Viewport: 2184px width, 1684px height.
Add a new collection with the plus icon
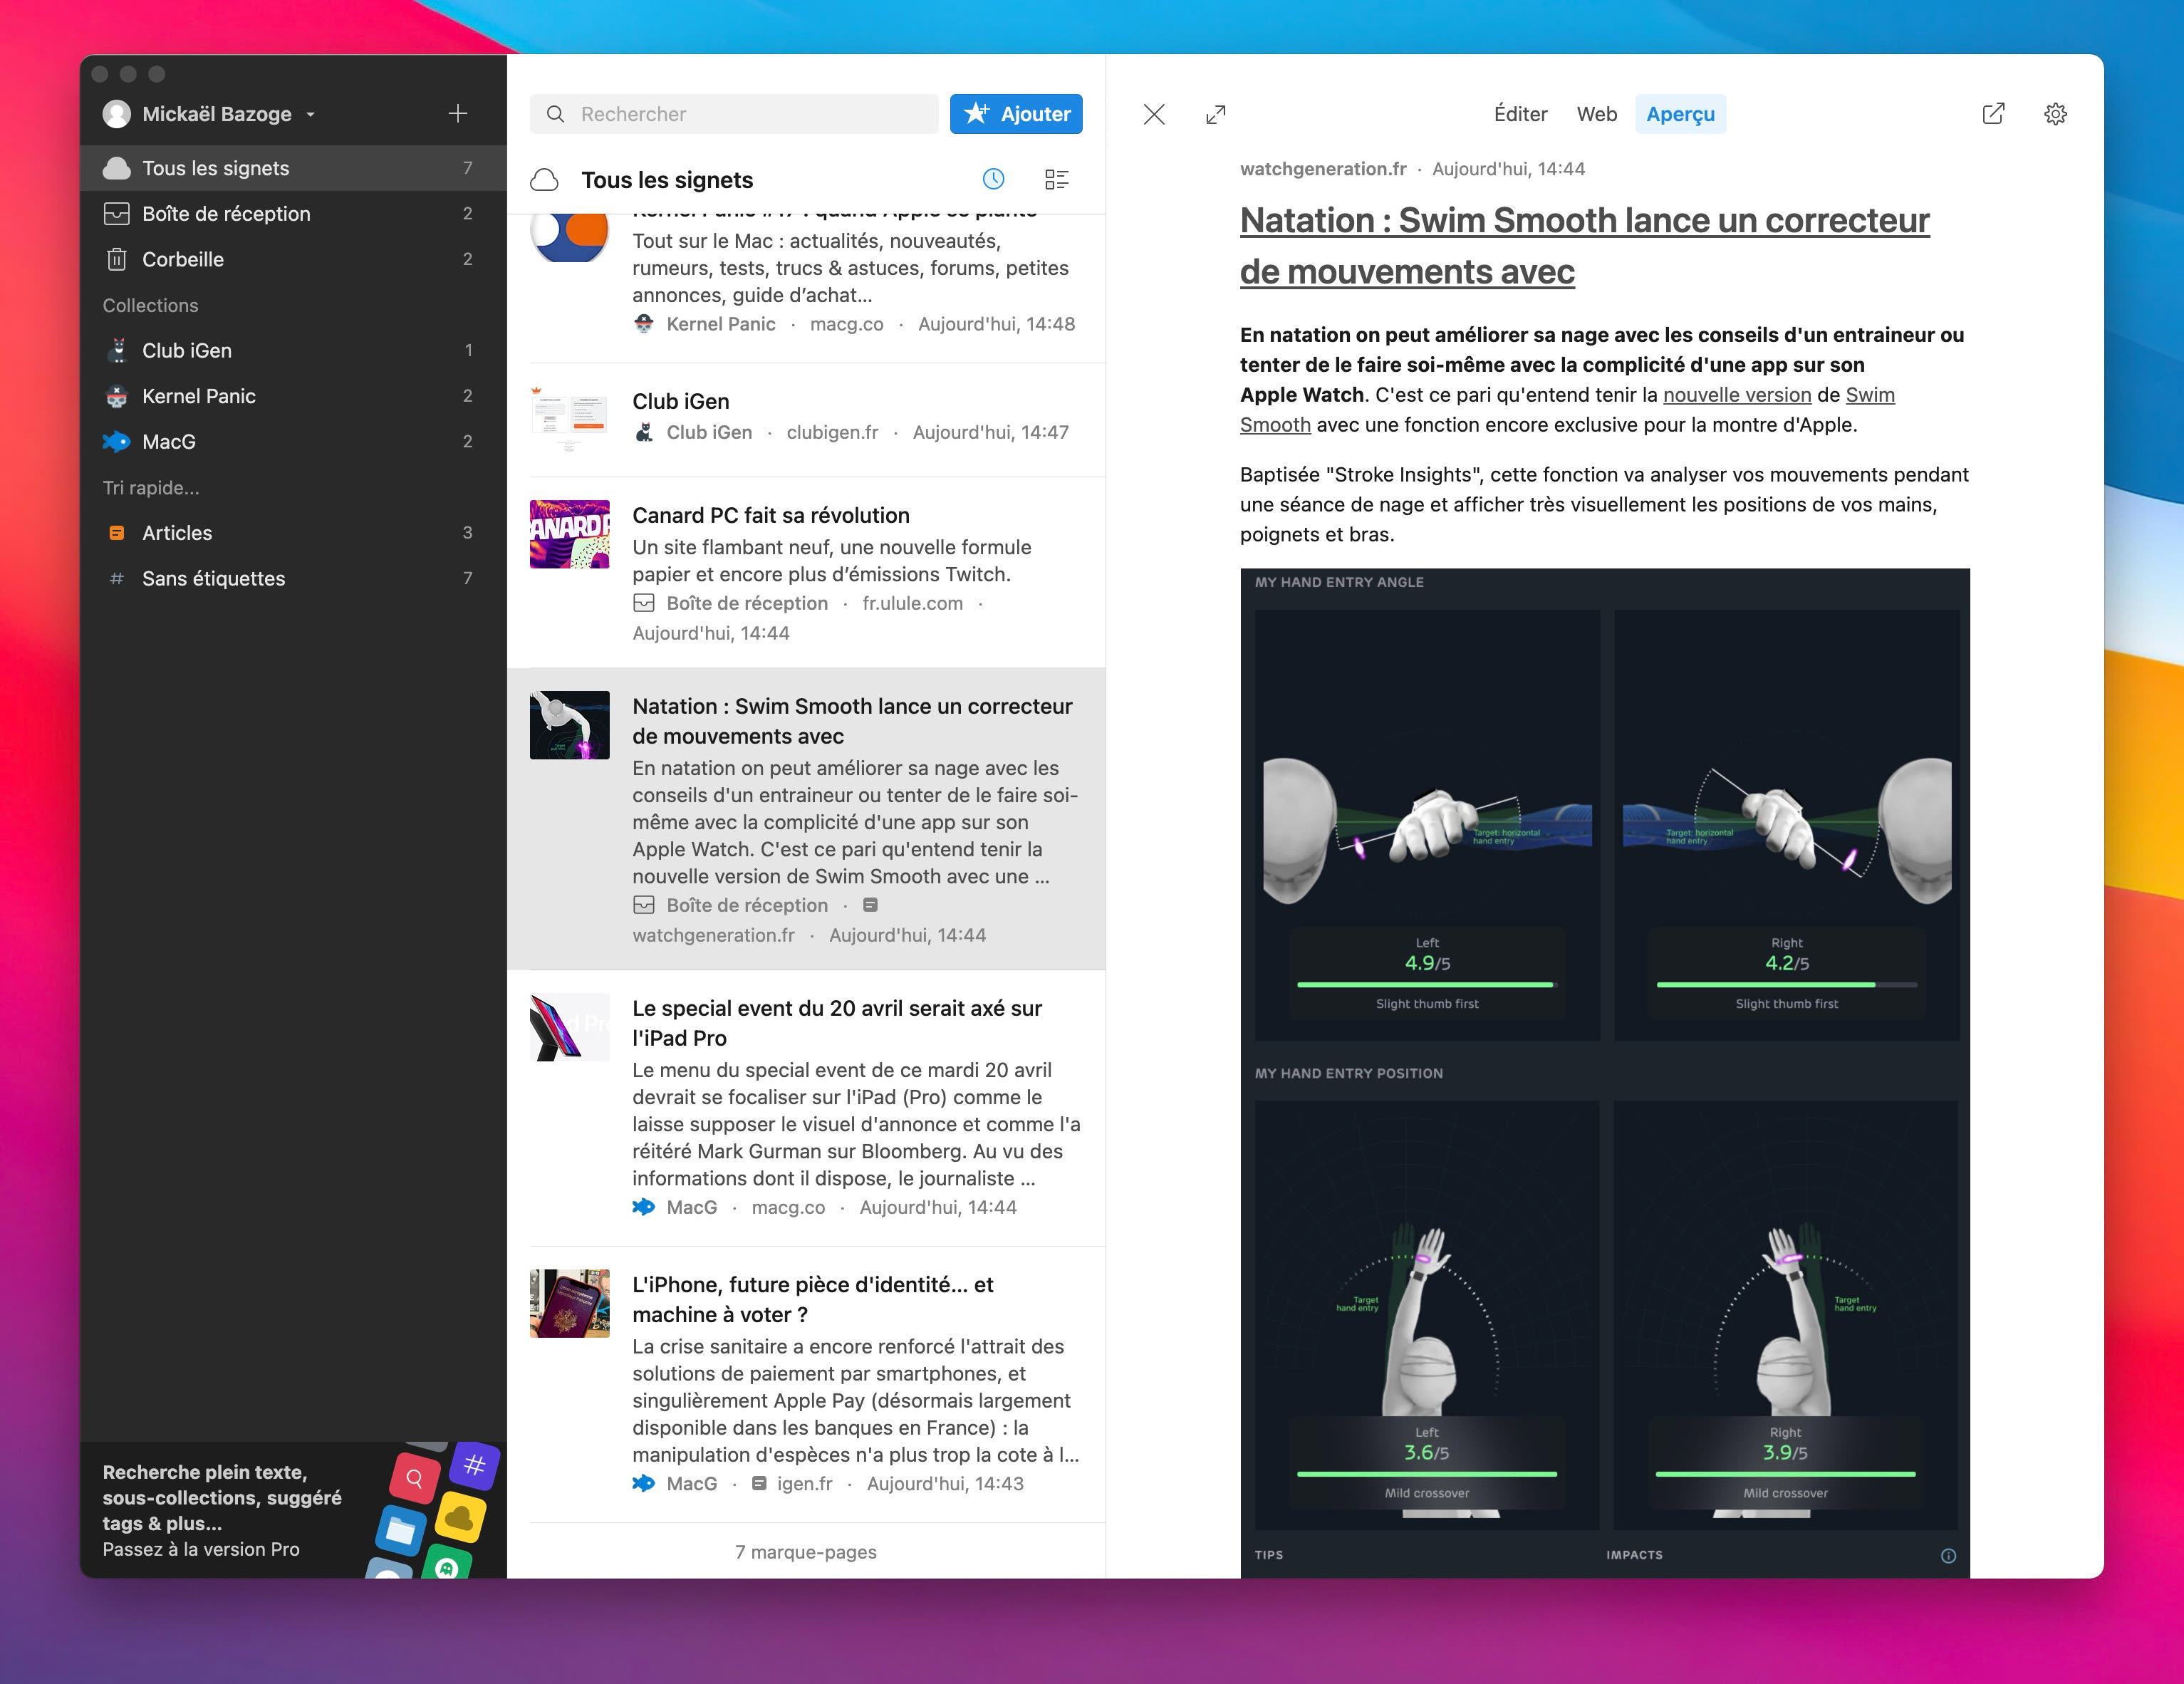[457, 113]
